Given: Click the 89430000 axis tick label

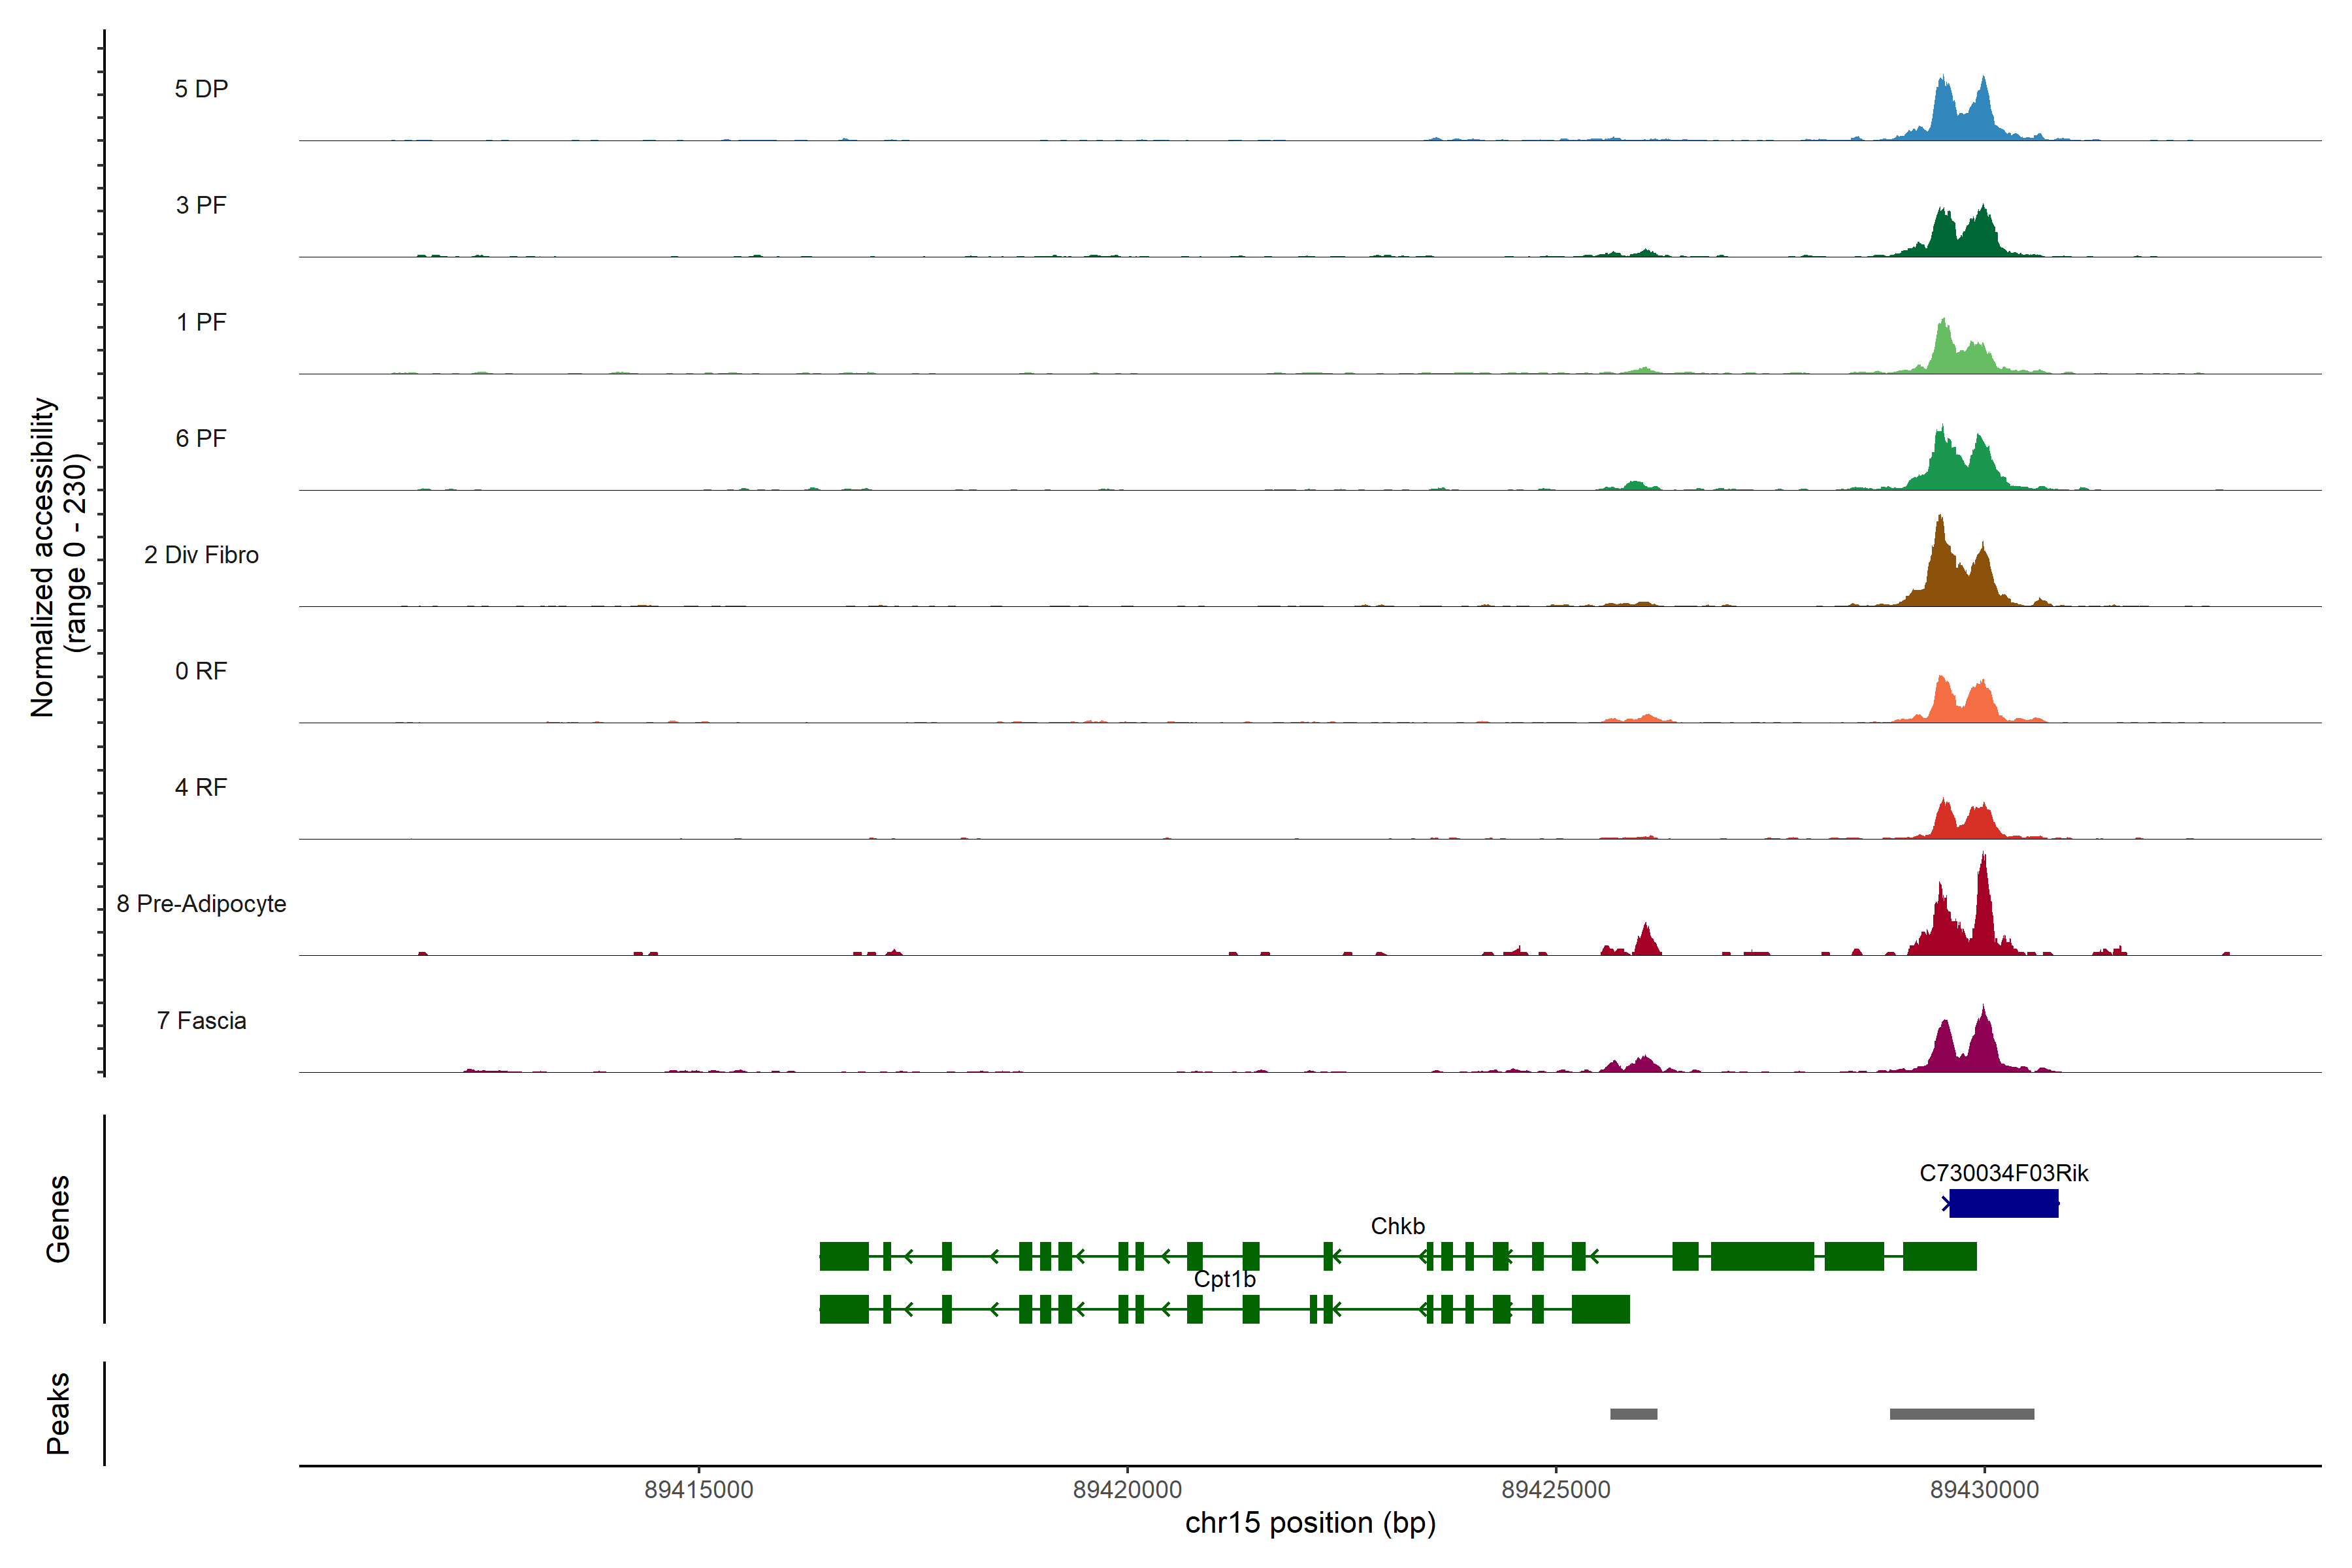Looking at the screenshot, I should point(1984,1490).
